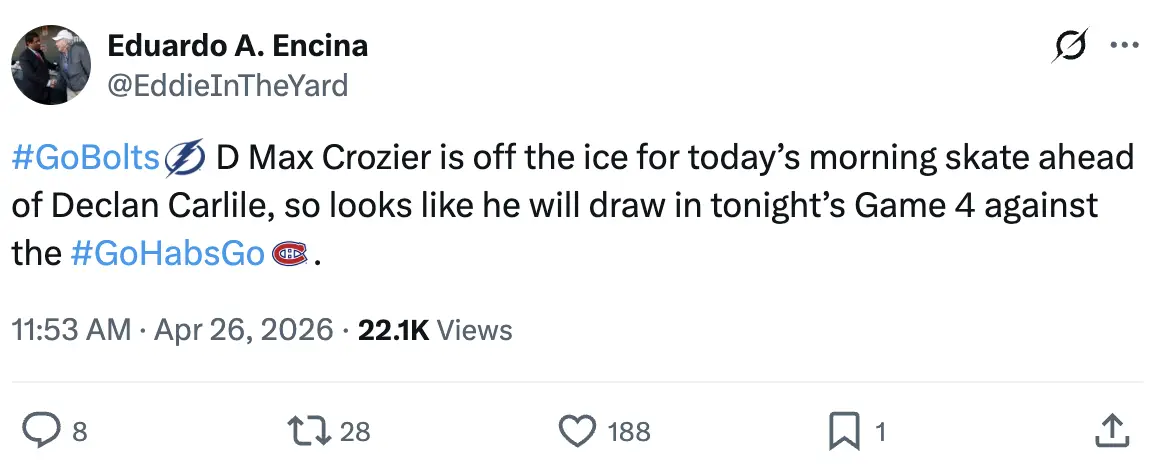Click the display name Eduardo A. Encina
This screenshot has height=474, width=1175.
237,45
